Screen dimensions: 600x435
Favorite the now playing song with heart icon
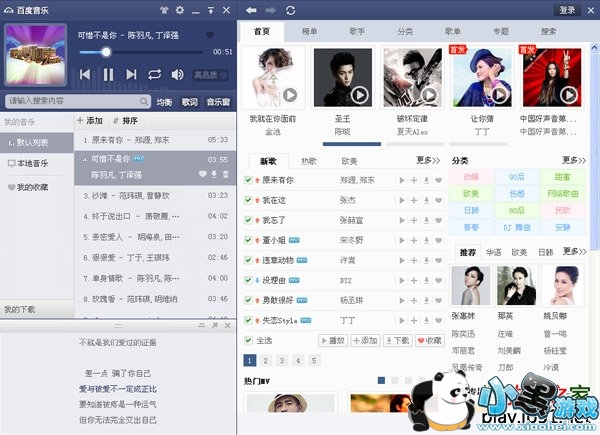tap(210, 35)
